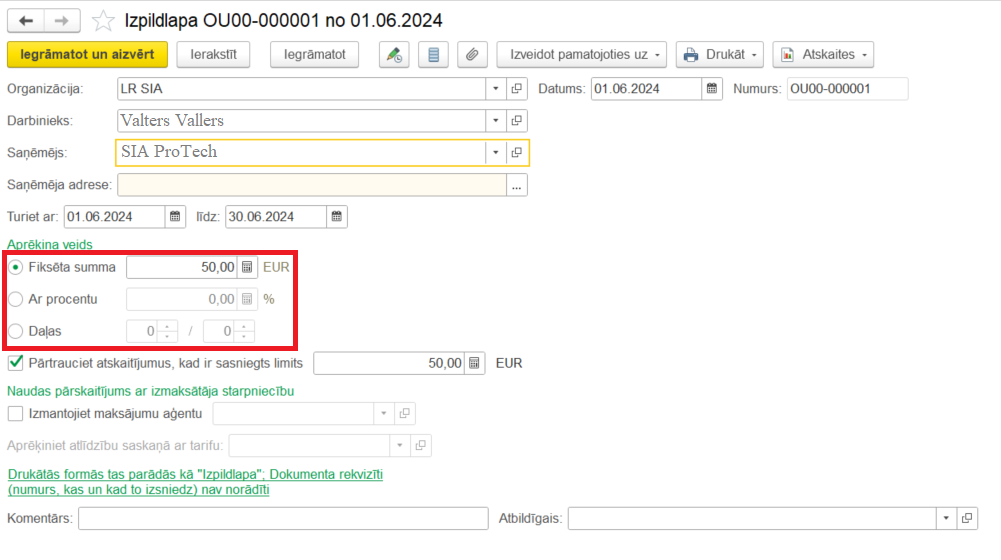Open the Izveidot pamatojoties uz menu
Screen dimensions: 1001x560
pyautogui.click(x=582, y=55)
